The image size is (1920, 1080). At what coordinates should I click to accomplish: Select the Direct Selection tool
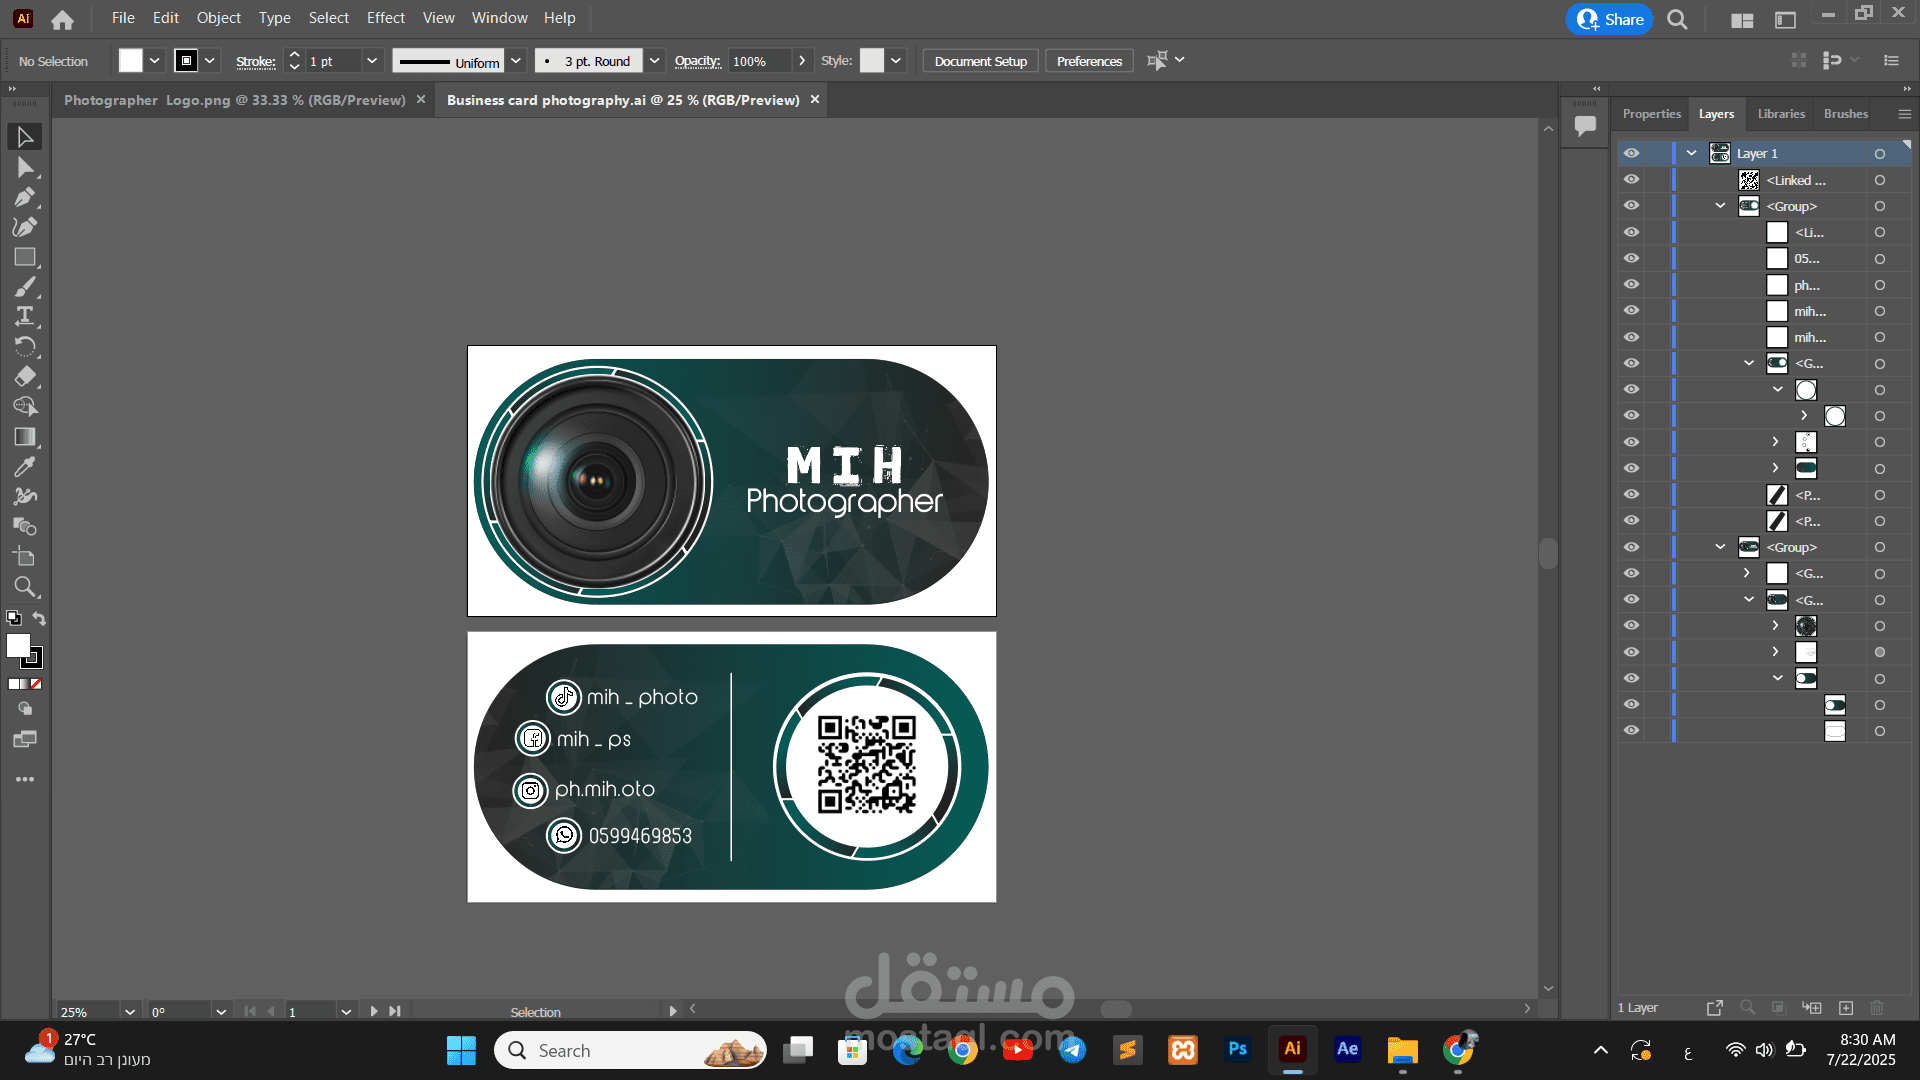25,167
